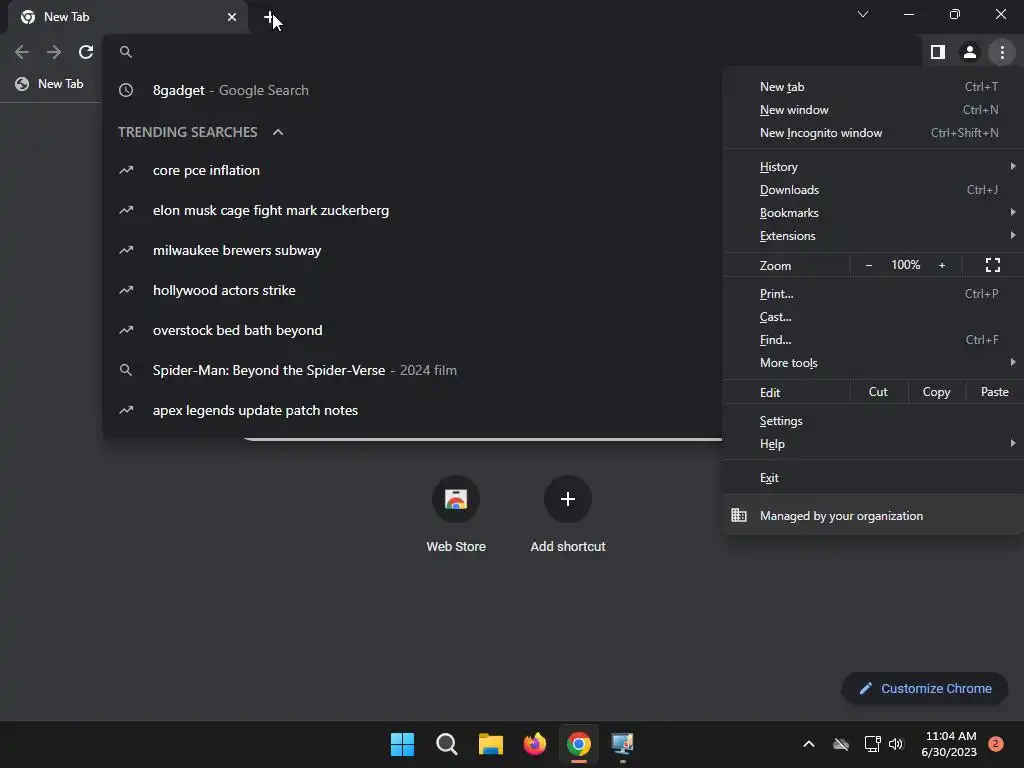This screenshot has height=768, width=1024.
Task: Collapse the Trending Searches section
Action: point(278,132)
